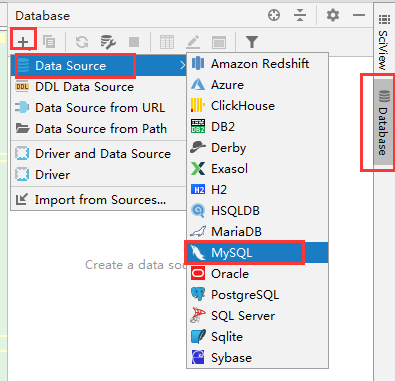This screenshot has height=381, width=395.
Task: Open the gear settings for the Database panel
Action: (x=333, y=15)
